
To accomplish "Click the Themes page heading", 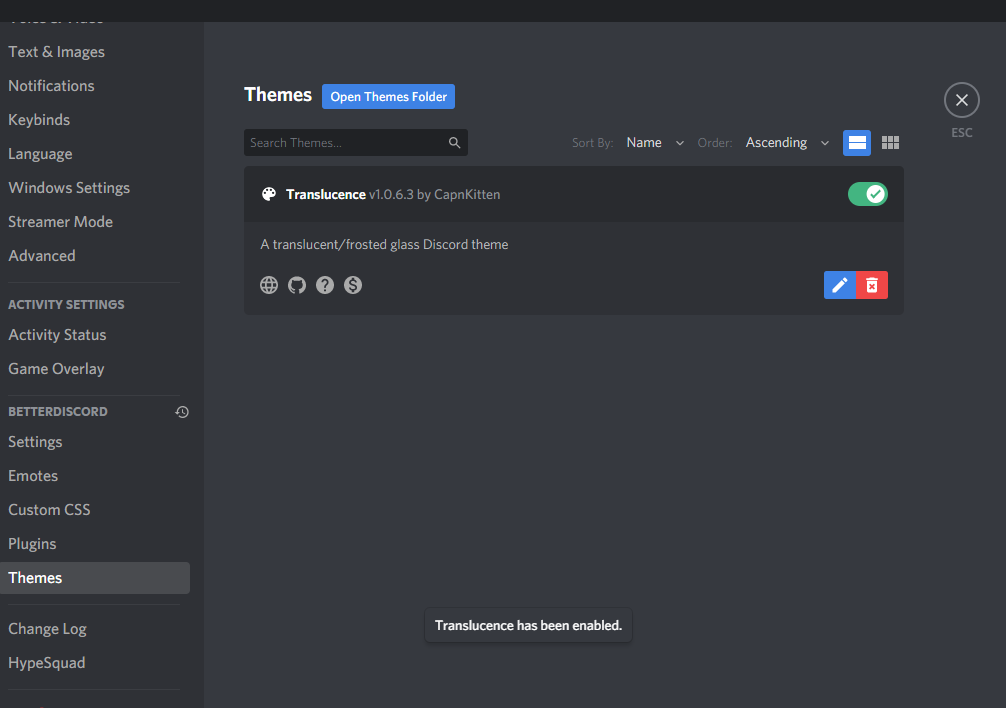I will point(278,95).
